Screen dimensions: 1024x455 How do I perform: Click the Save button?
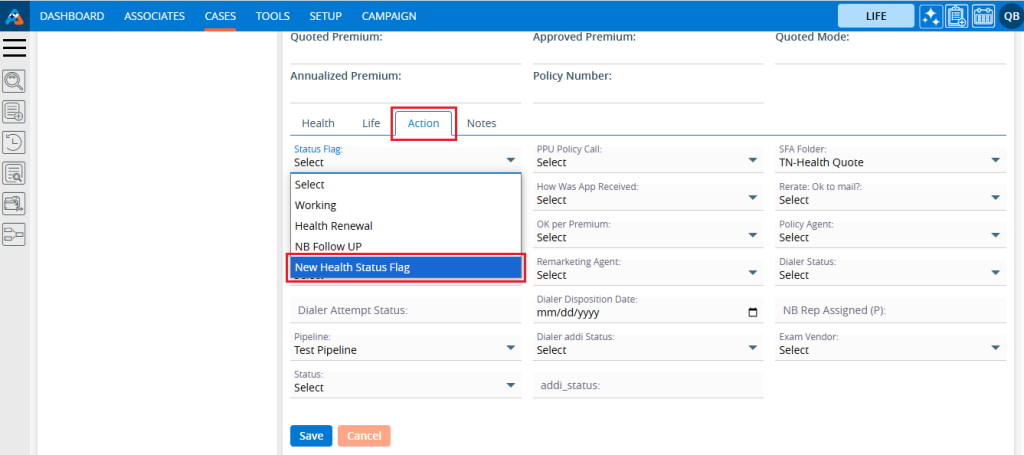click(x=311, y=436)
